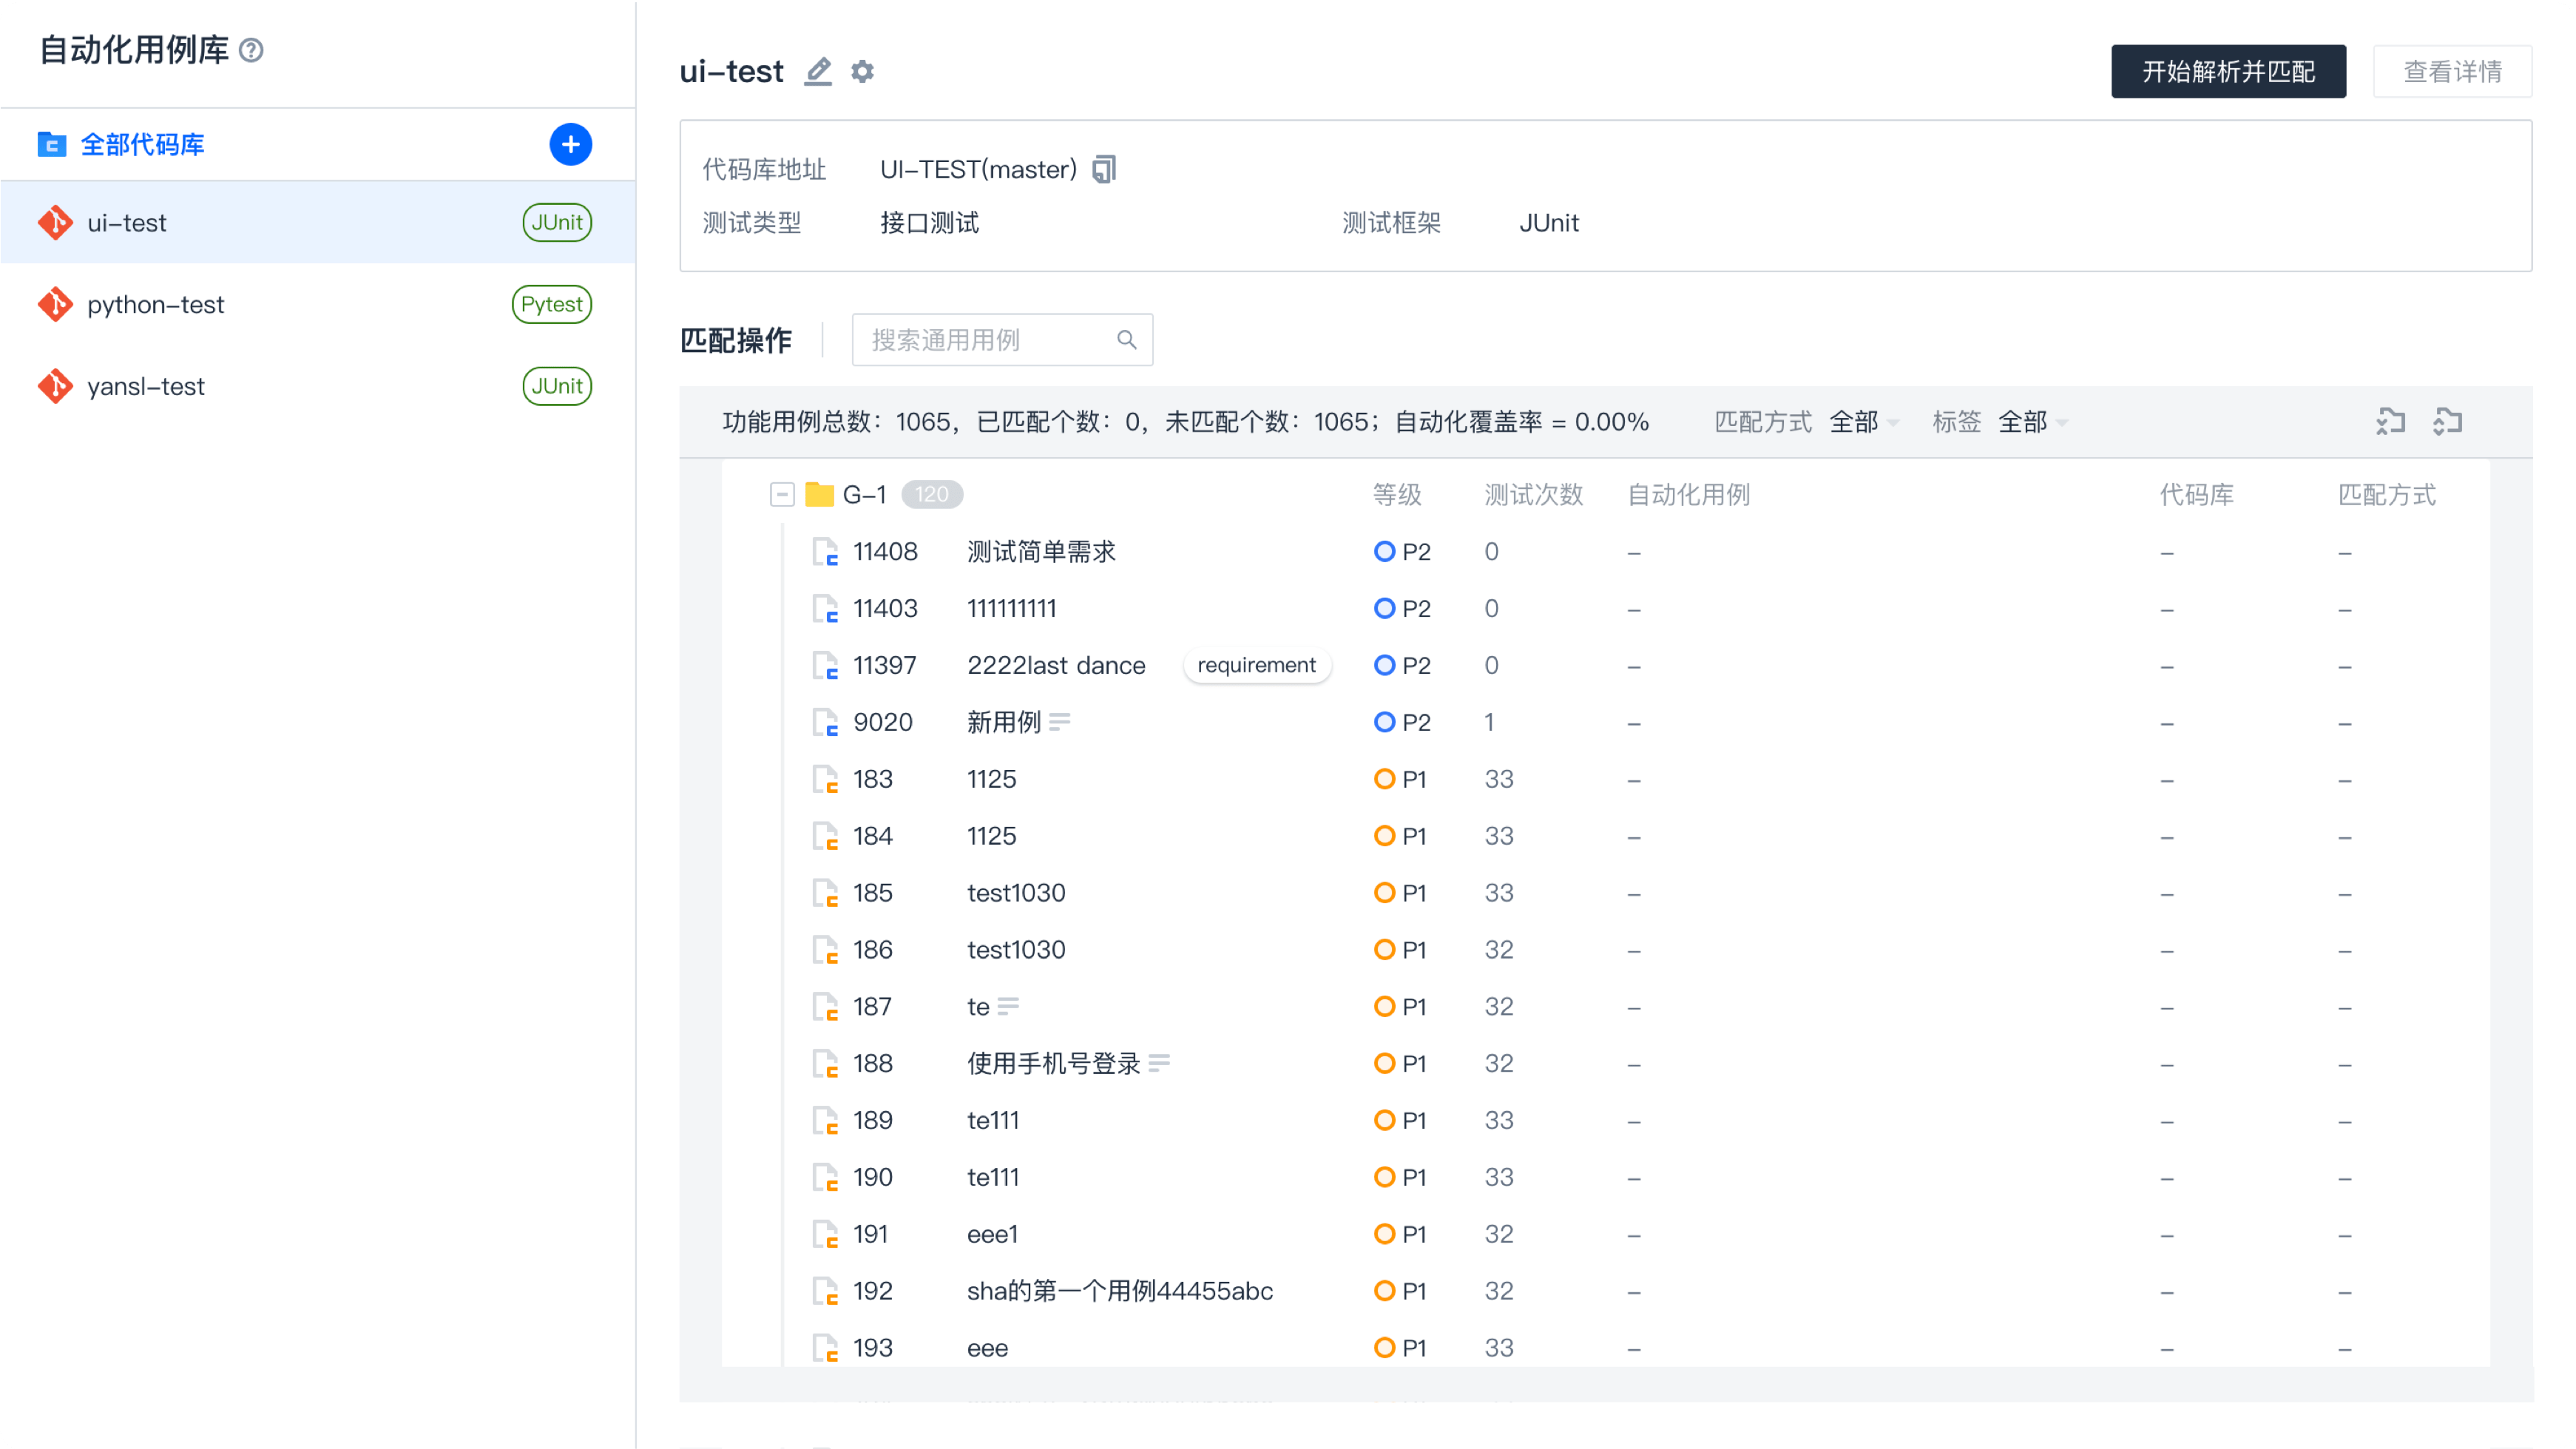Copy the UI-TEST(master) repository address
The height and width of the screenshot is (1449, 2576).
click(1104, 169)
